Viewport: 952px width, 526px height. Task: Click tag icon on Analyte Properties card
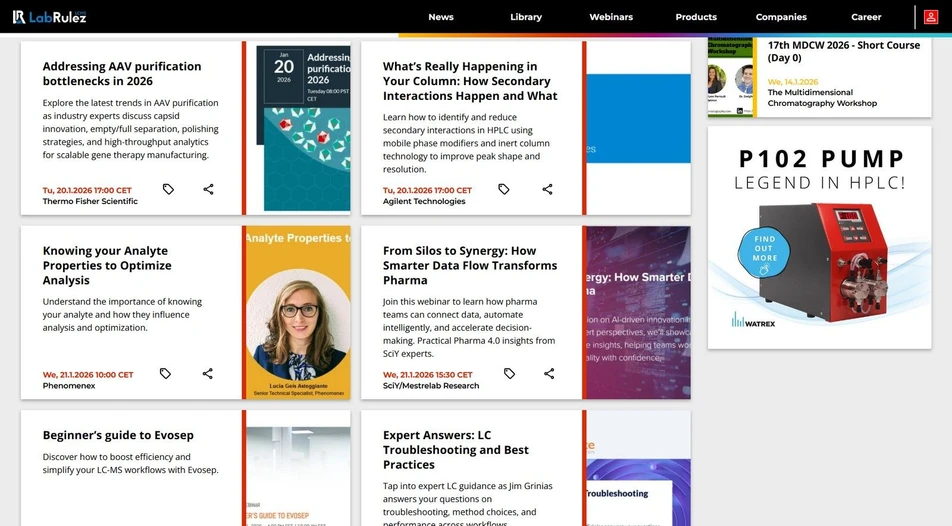(166, 374)
